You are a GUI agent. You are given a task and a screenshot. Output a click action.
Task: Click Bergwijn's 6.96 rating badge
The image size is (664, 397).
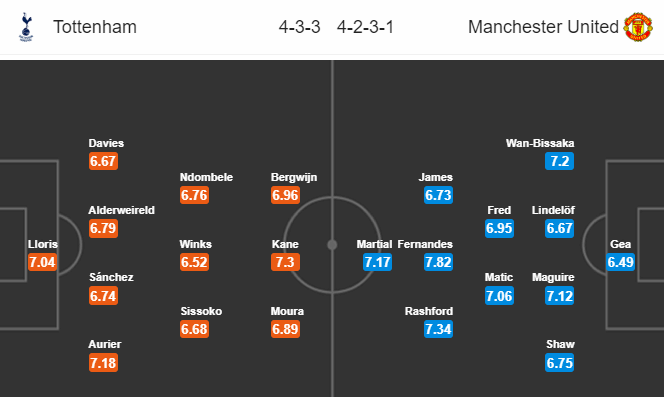click(285, 195)
